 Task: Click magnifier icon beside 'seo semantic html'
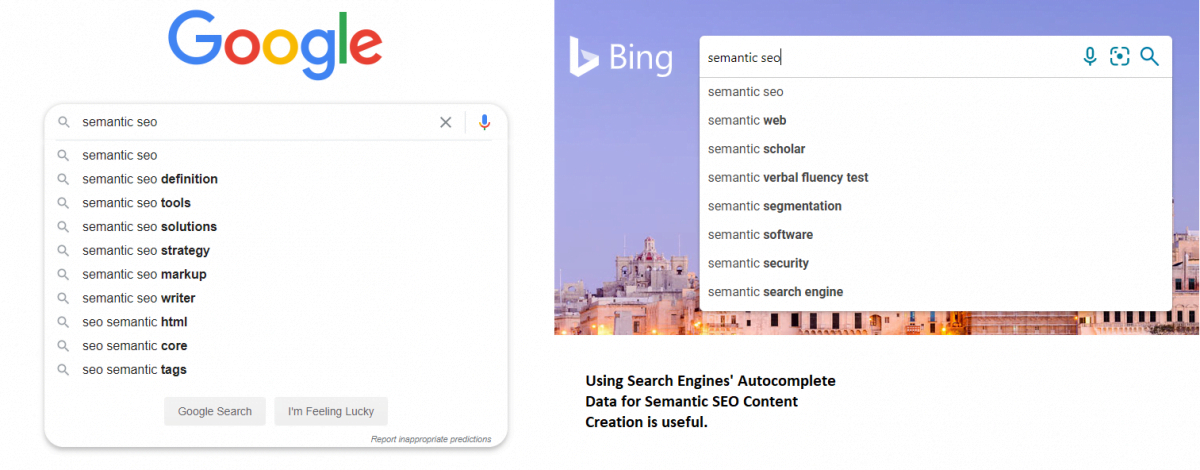pos(63,322)
